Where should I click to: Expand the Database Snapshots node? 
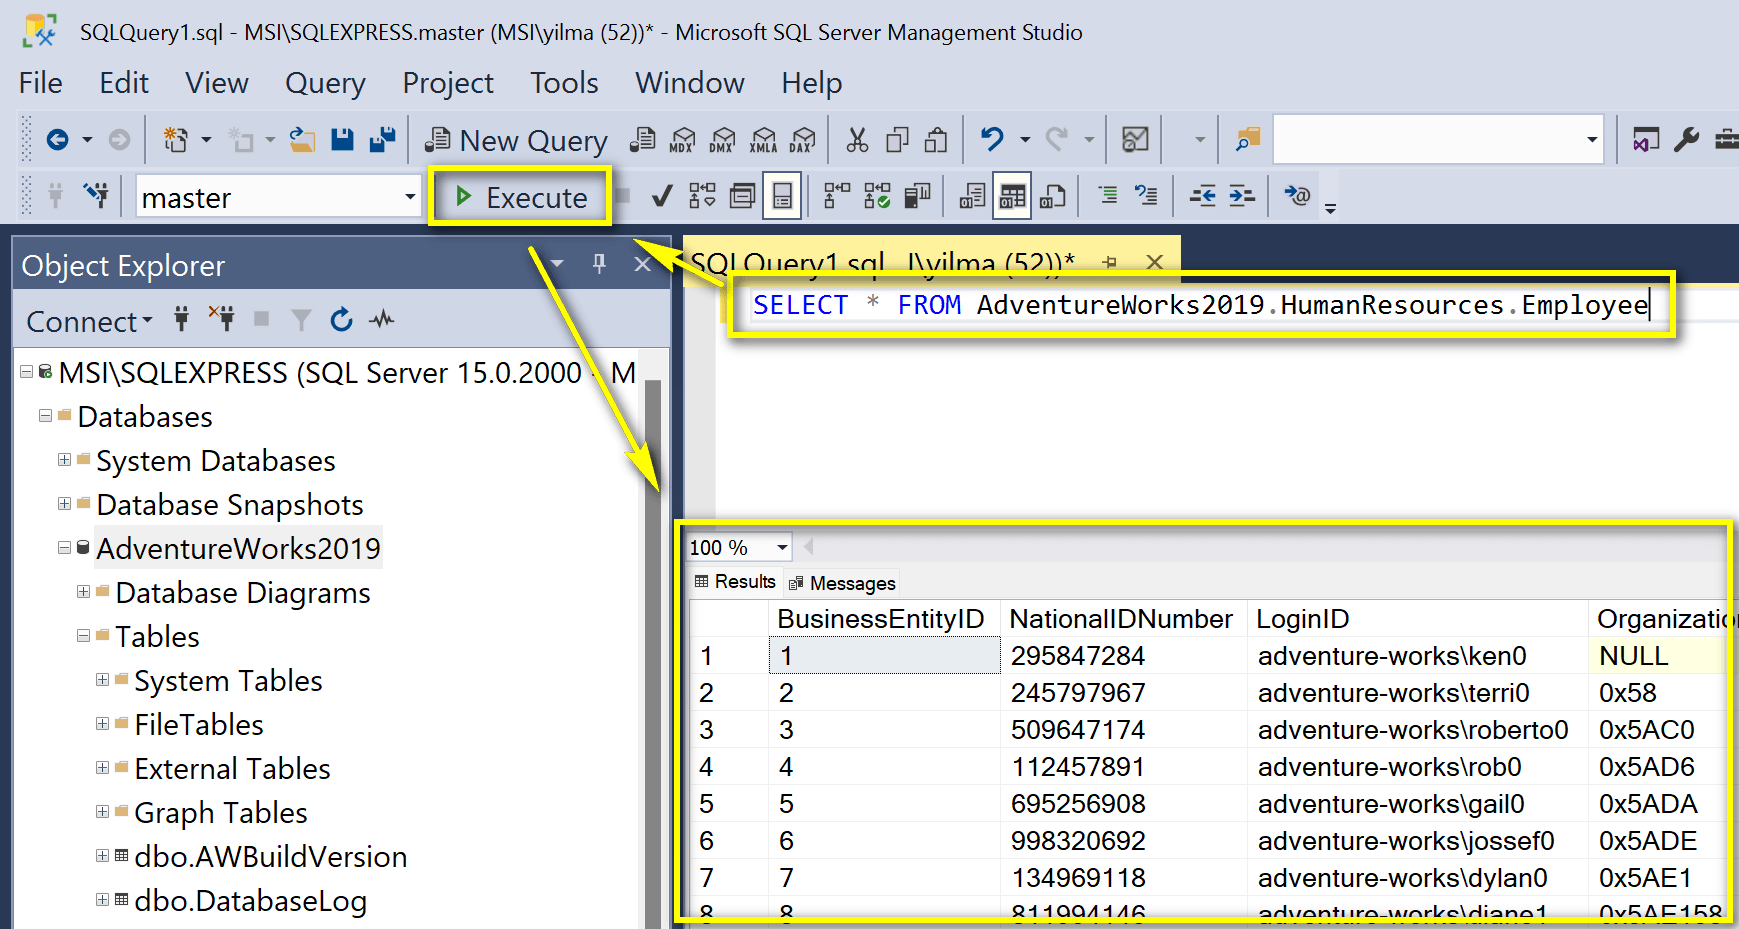tap(64, 503)
